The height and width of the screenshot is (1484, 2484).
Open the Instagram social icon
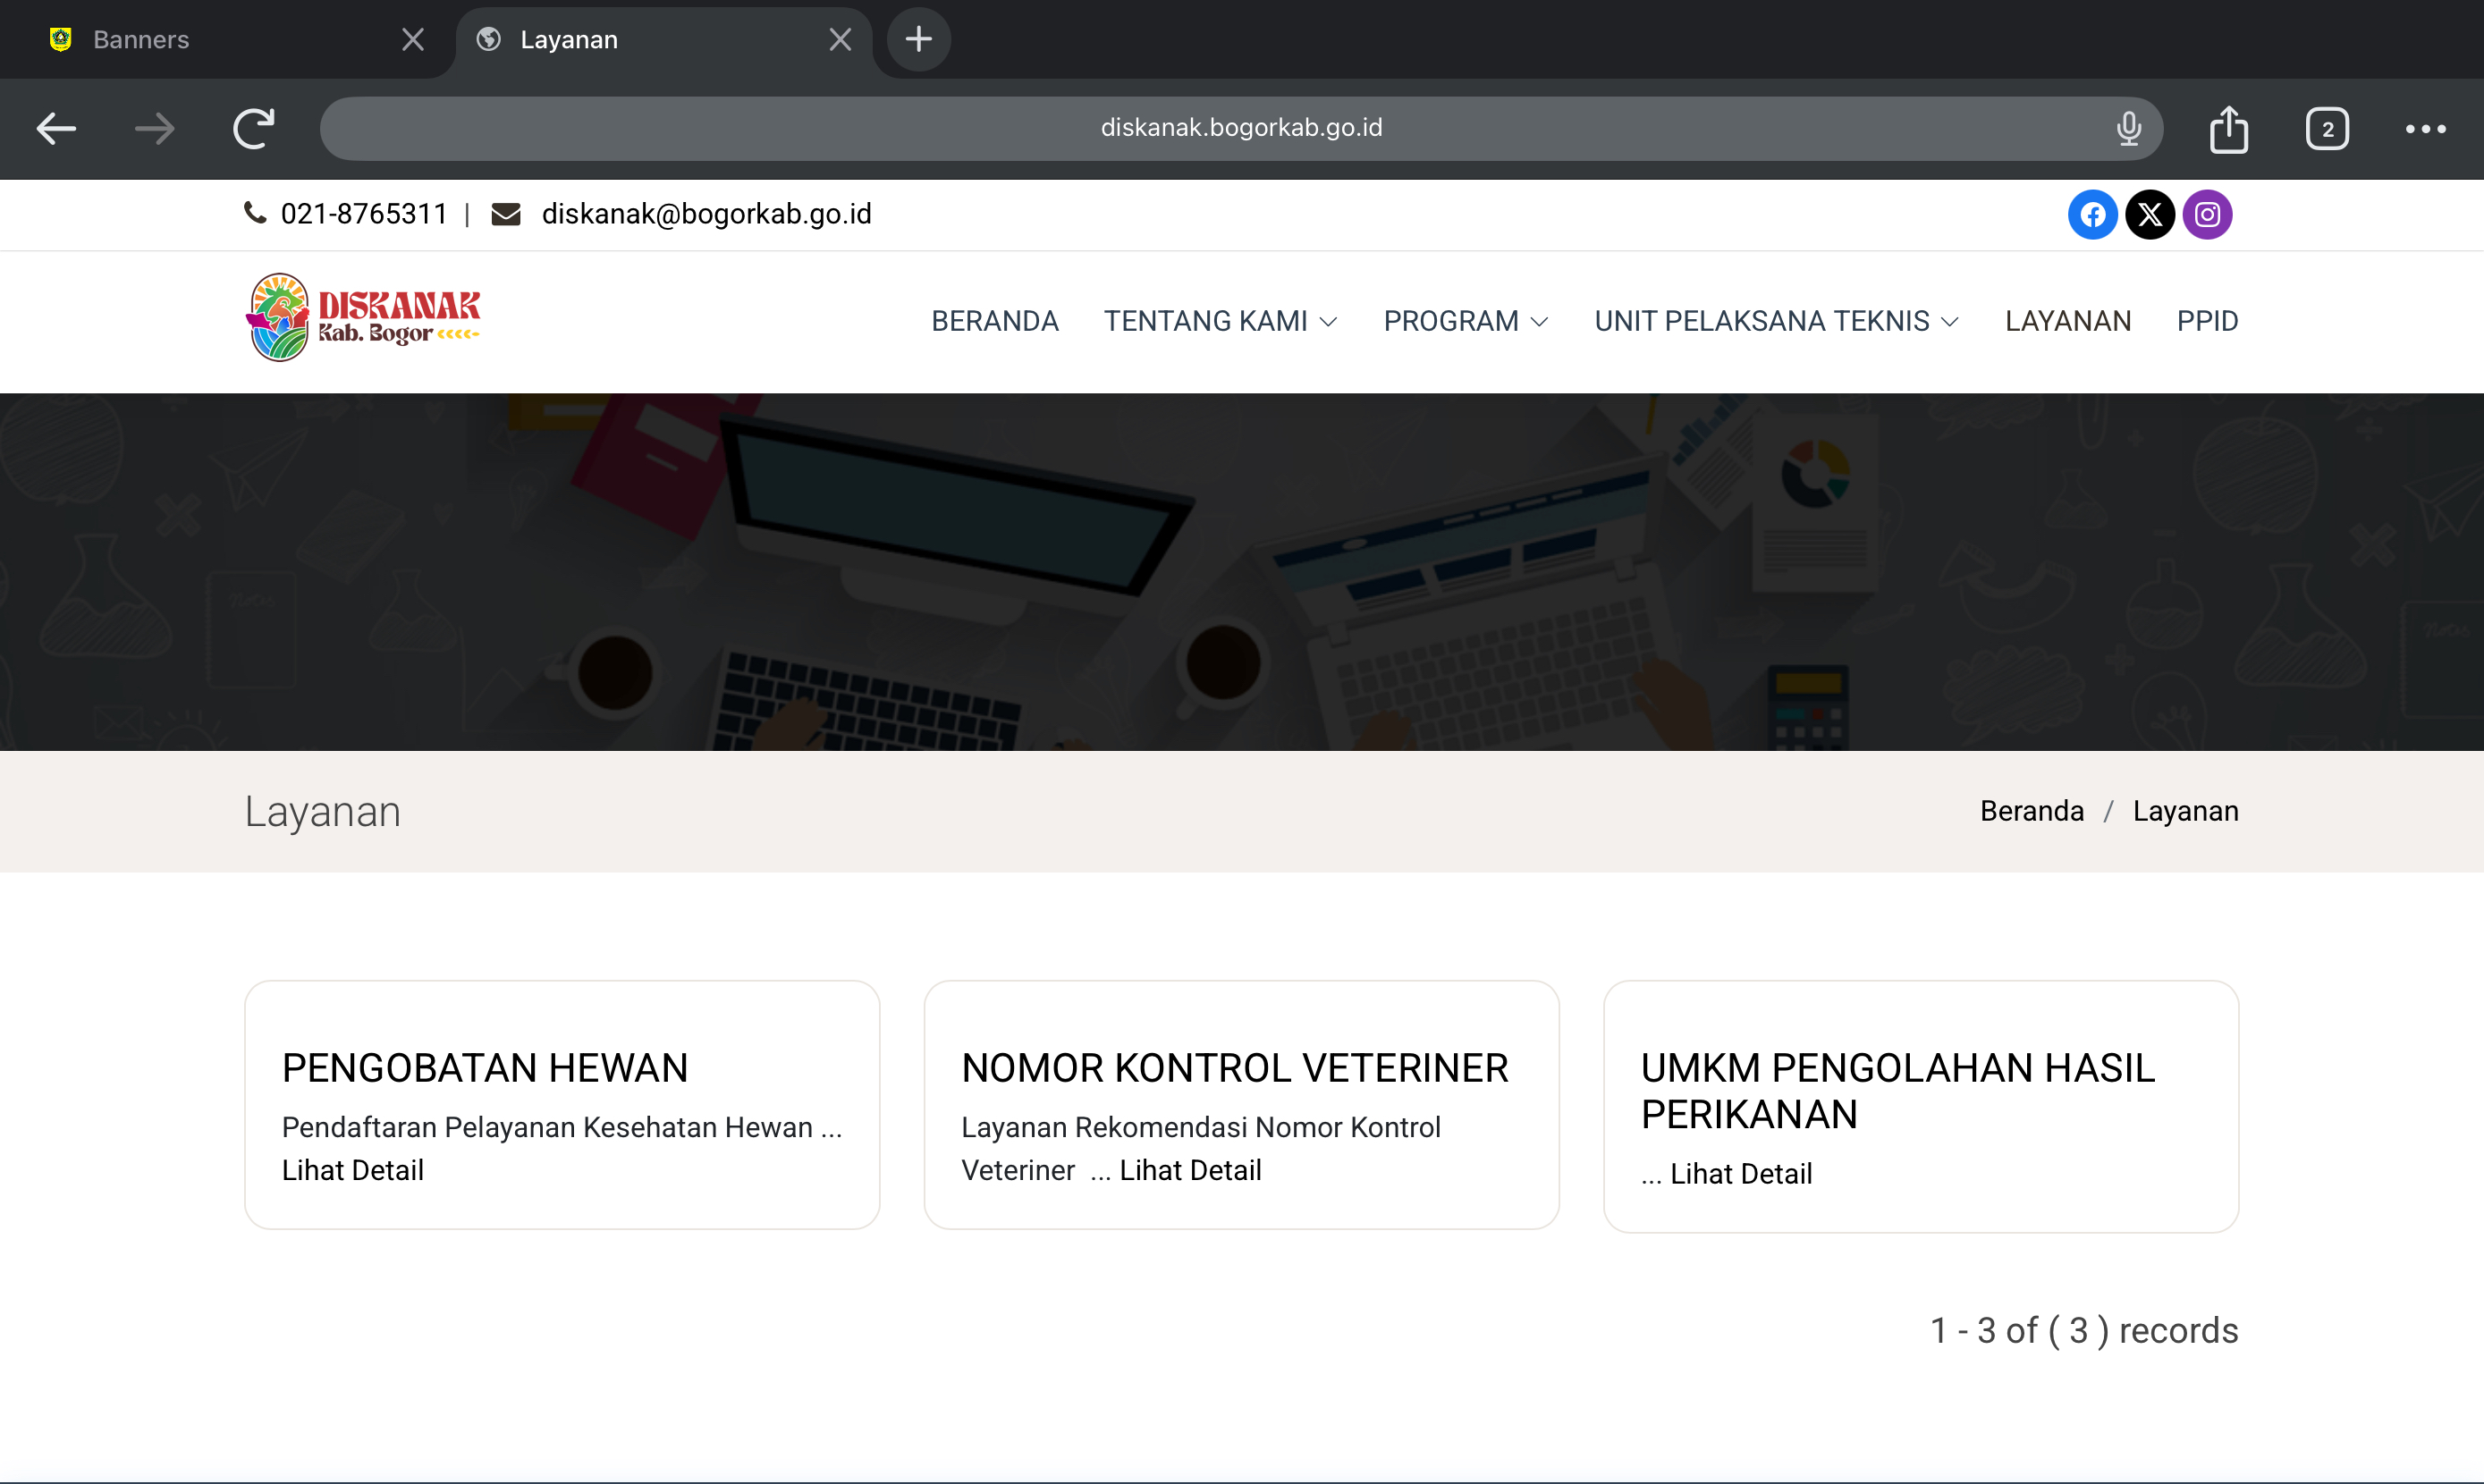[2207, 214]
